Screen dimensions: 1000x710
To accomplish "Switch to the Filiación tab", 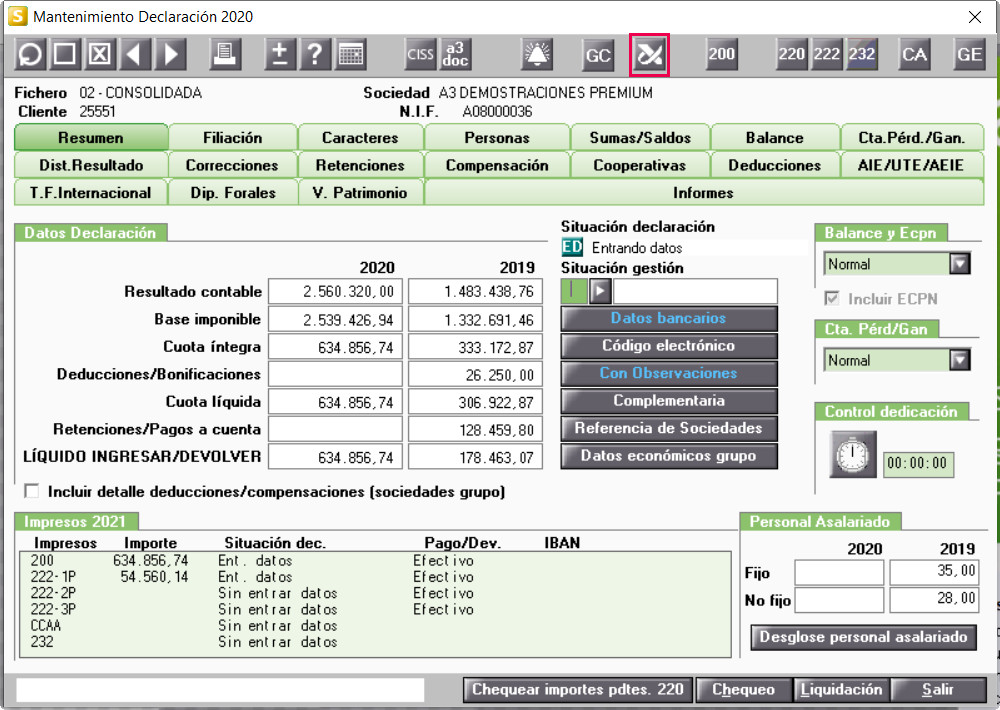I will click(233, 138).
